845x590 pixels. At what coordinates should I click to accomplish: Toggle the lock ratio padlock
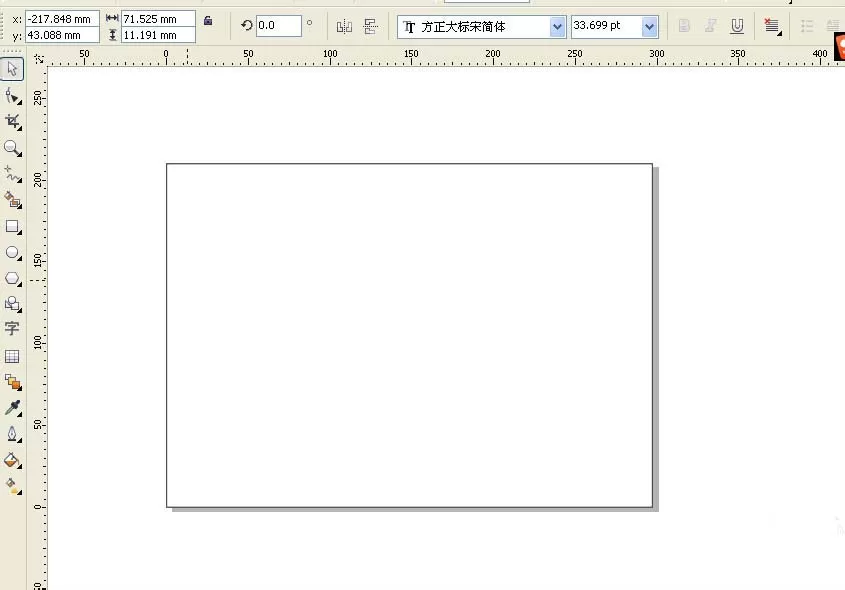point(208,21)
